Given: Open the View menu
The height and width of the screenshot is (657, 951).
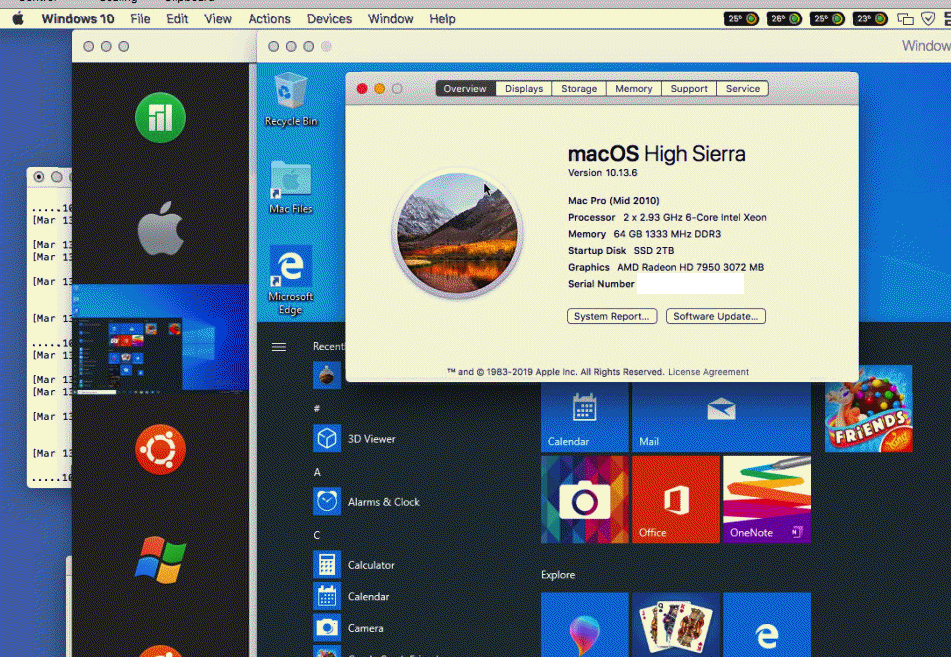Looking at the screenshot, I should pos(218,19).
